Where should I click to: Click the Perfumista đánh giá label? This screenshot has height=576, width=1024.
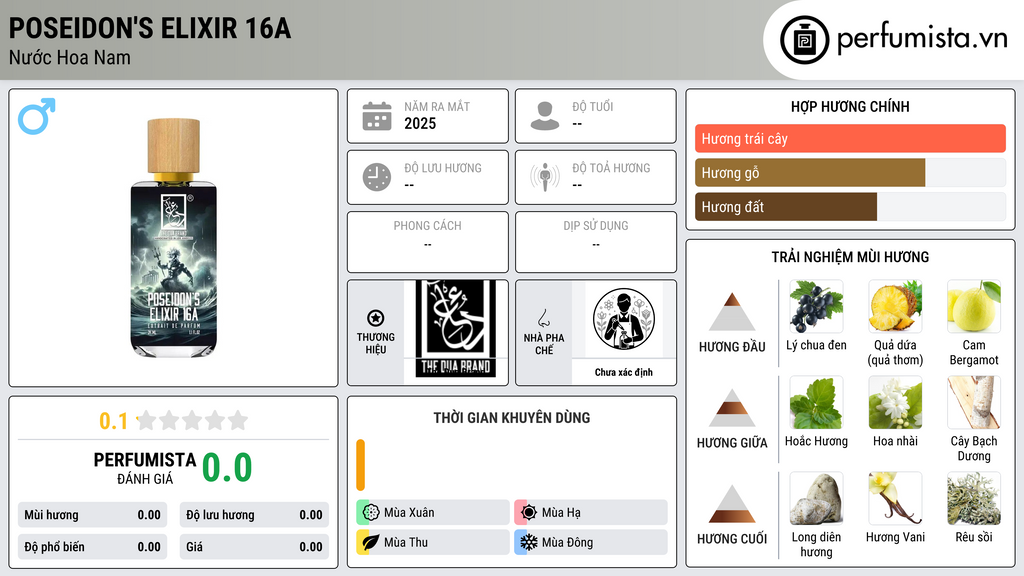[145, 468]
